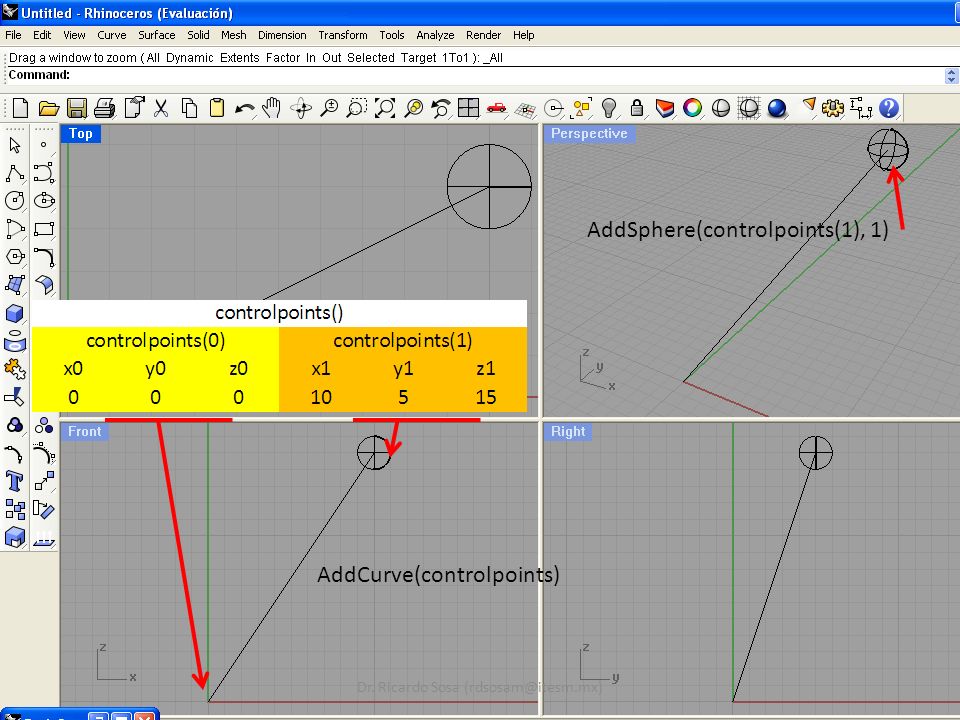
Task: Open the Solid menu
Action: pos(198,36)
